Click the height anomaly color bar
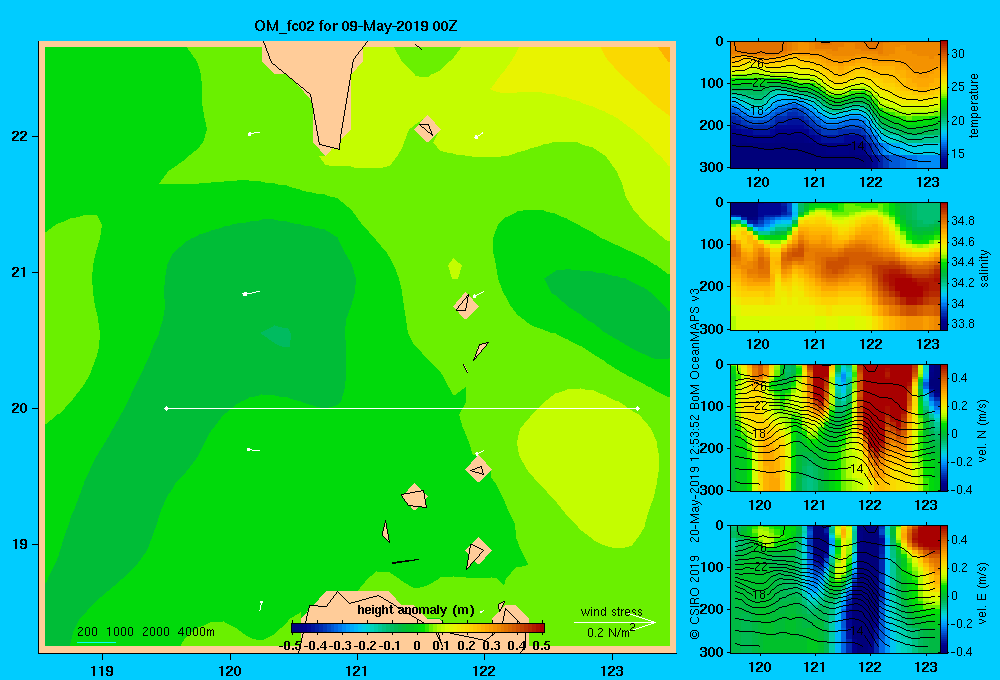 [x=418, y=628]
